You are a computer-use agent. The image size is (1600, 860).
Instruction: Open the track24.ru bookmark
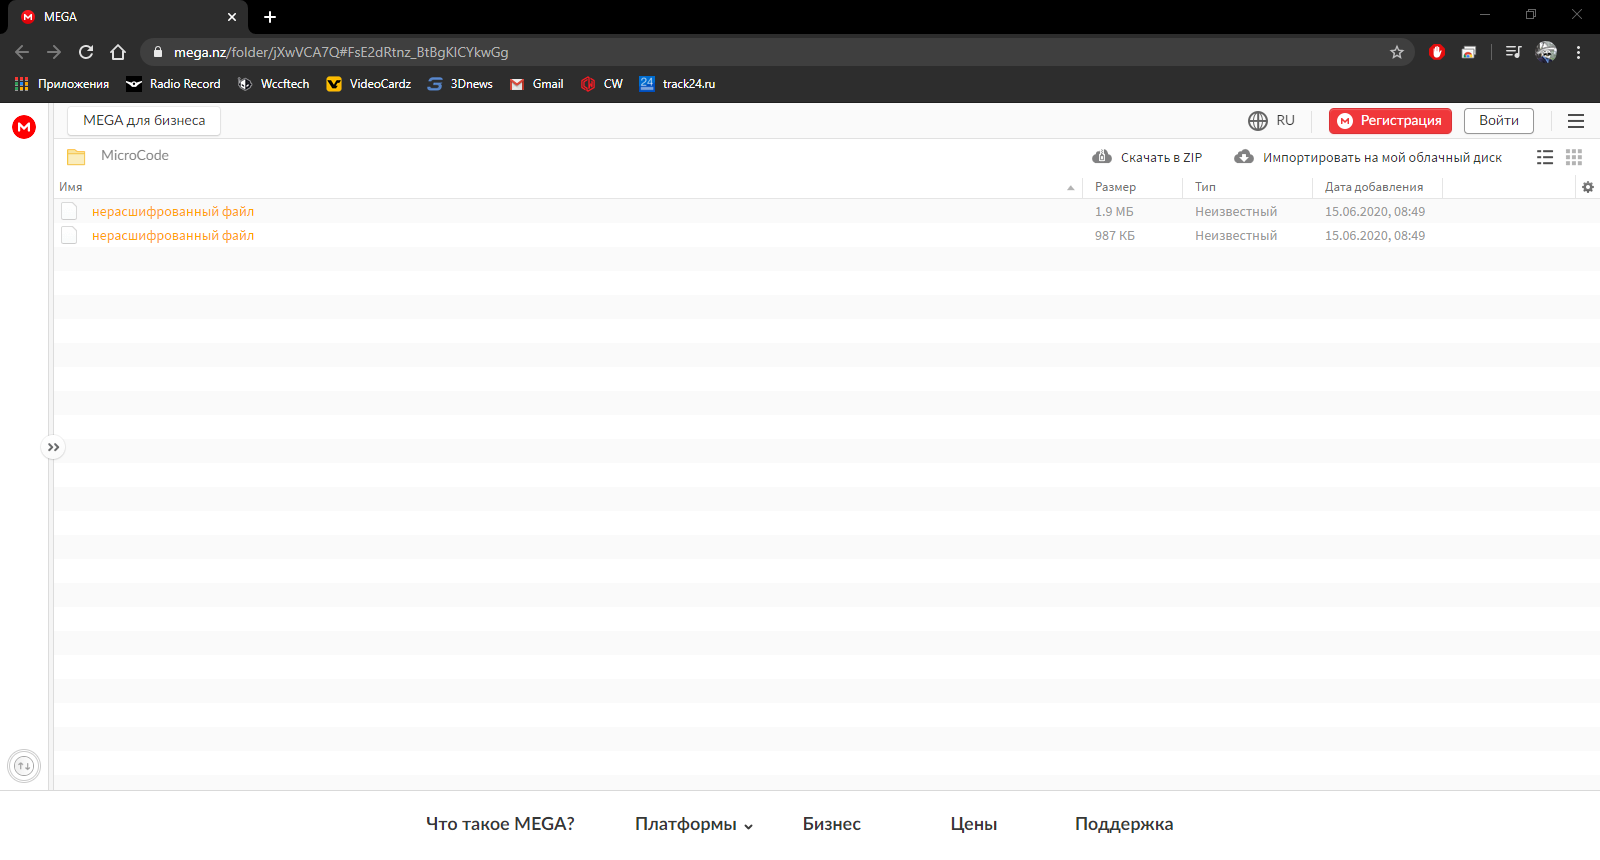[678, 84]
